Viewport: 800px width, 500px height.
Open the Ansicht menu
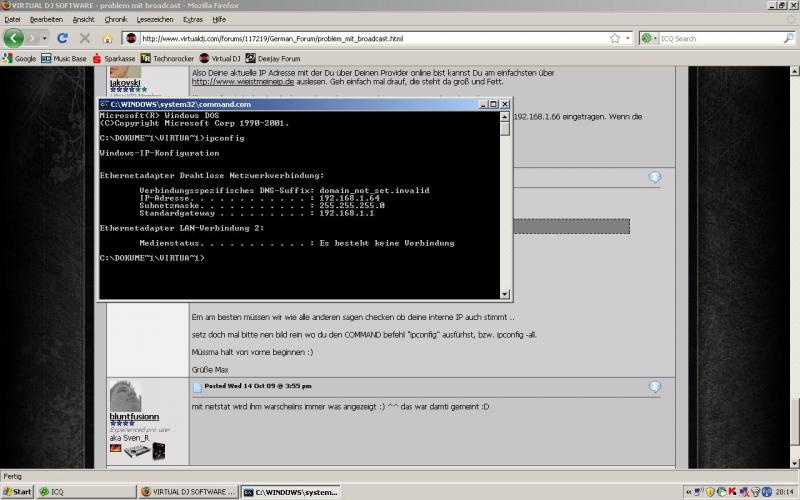[84, 19]
